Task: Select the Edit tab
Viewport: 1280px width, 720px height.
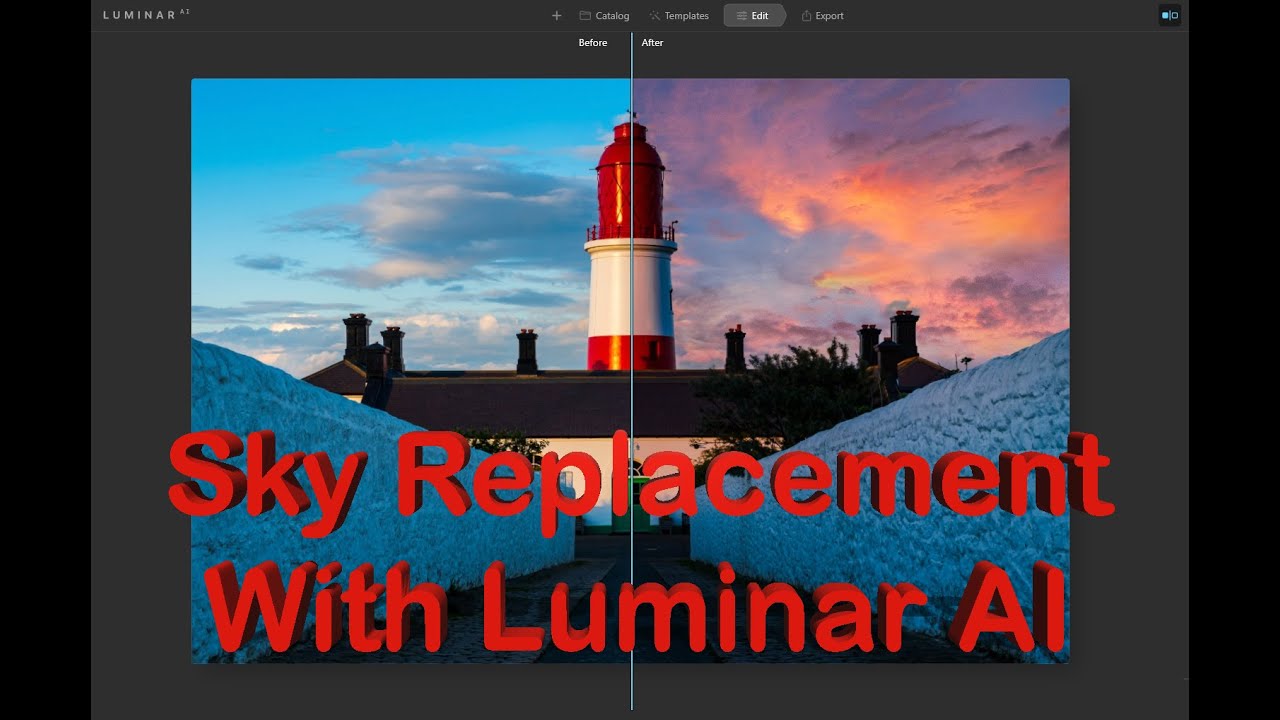Action: click(754, 16)
